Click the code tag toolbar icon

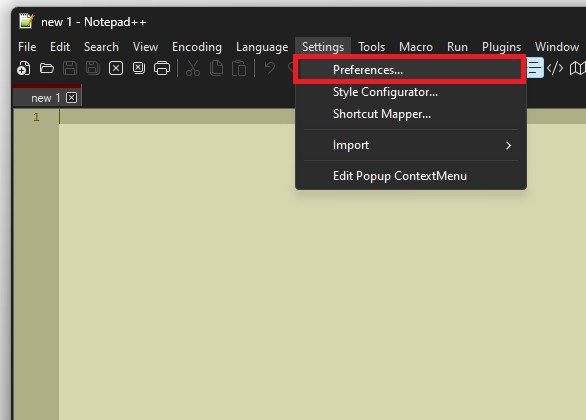pyautogui.click(x=555, y=68)
